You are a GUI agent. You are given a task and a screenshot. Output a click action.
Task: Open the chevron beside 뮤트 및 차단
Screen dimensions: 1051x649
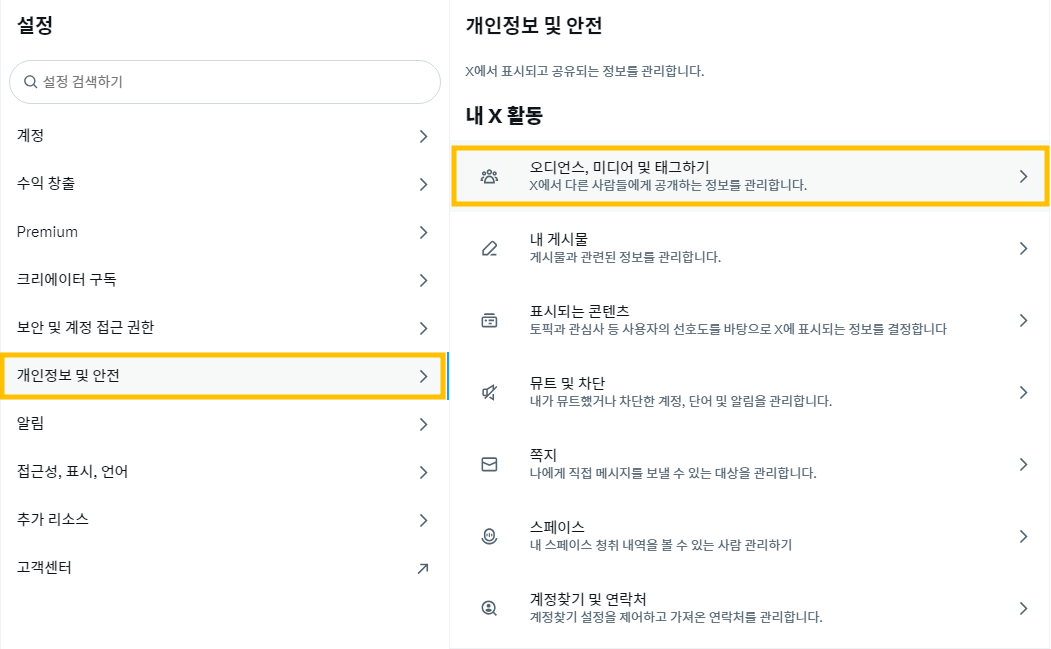1023,393
